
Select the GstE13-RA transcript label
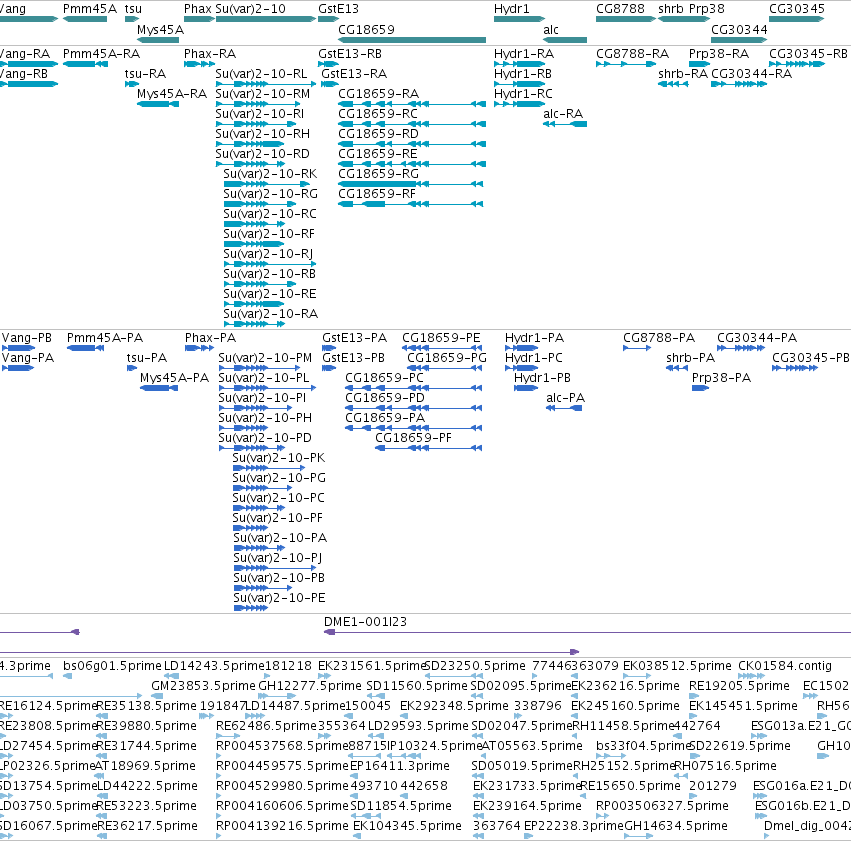(354, 74)
